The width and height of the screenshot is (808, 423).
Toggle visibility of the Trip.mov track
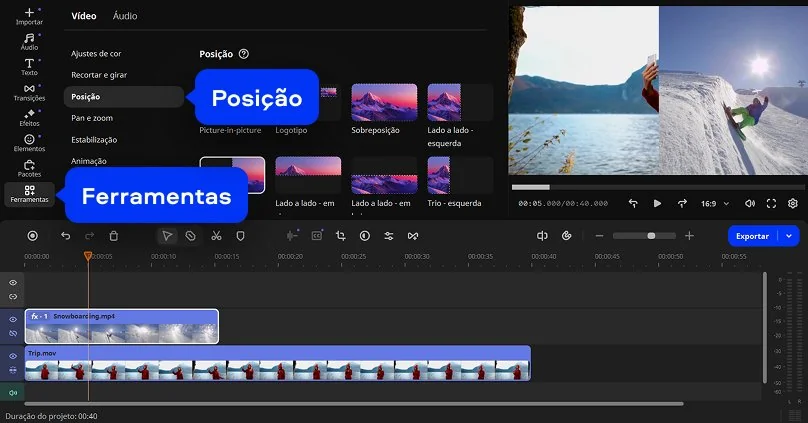click(13, 356)
